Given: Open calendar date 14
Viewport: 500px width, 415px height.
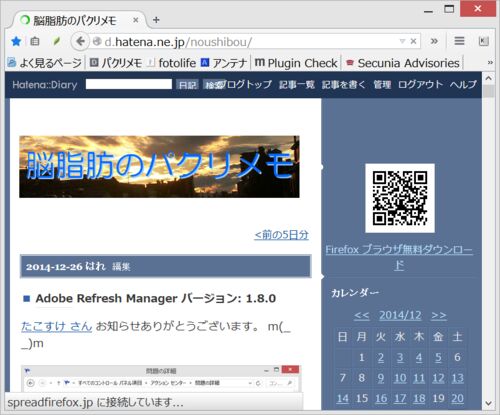Looking at the screenshot, I should (x=343, y=398).
